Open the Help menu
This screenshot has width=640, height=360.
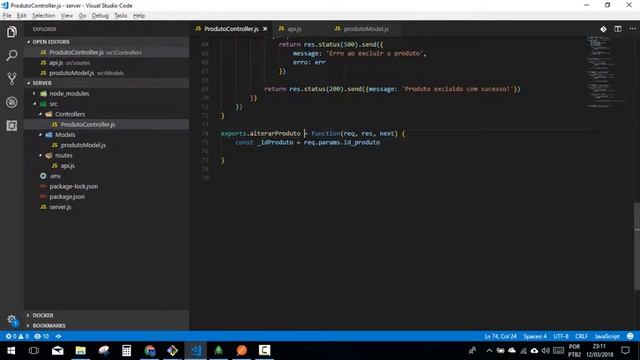139,16
